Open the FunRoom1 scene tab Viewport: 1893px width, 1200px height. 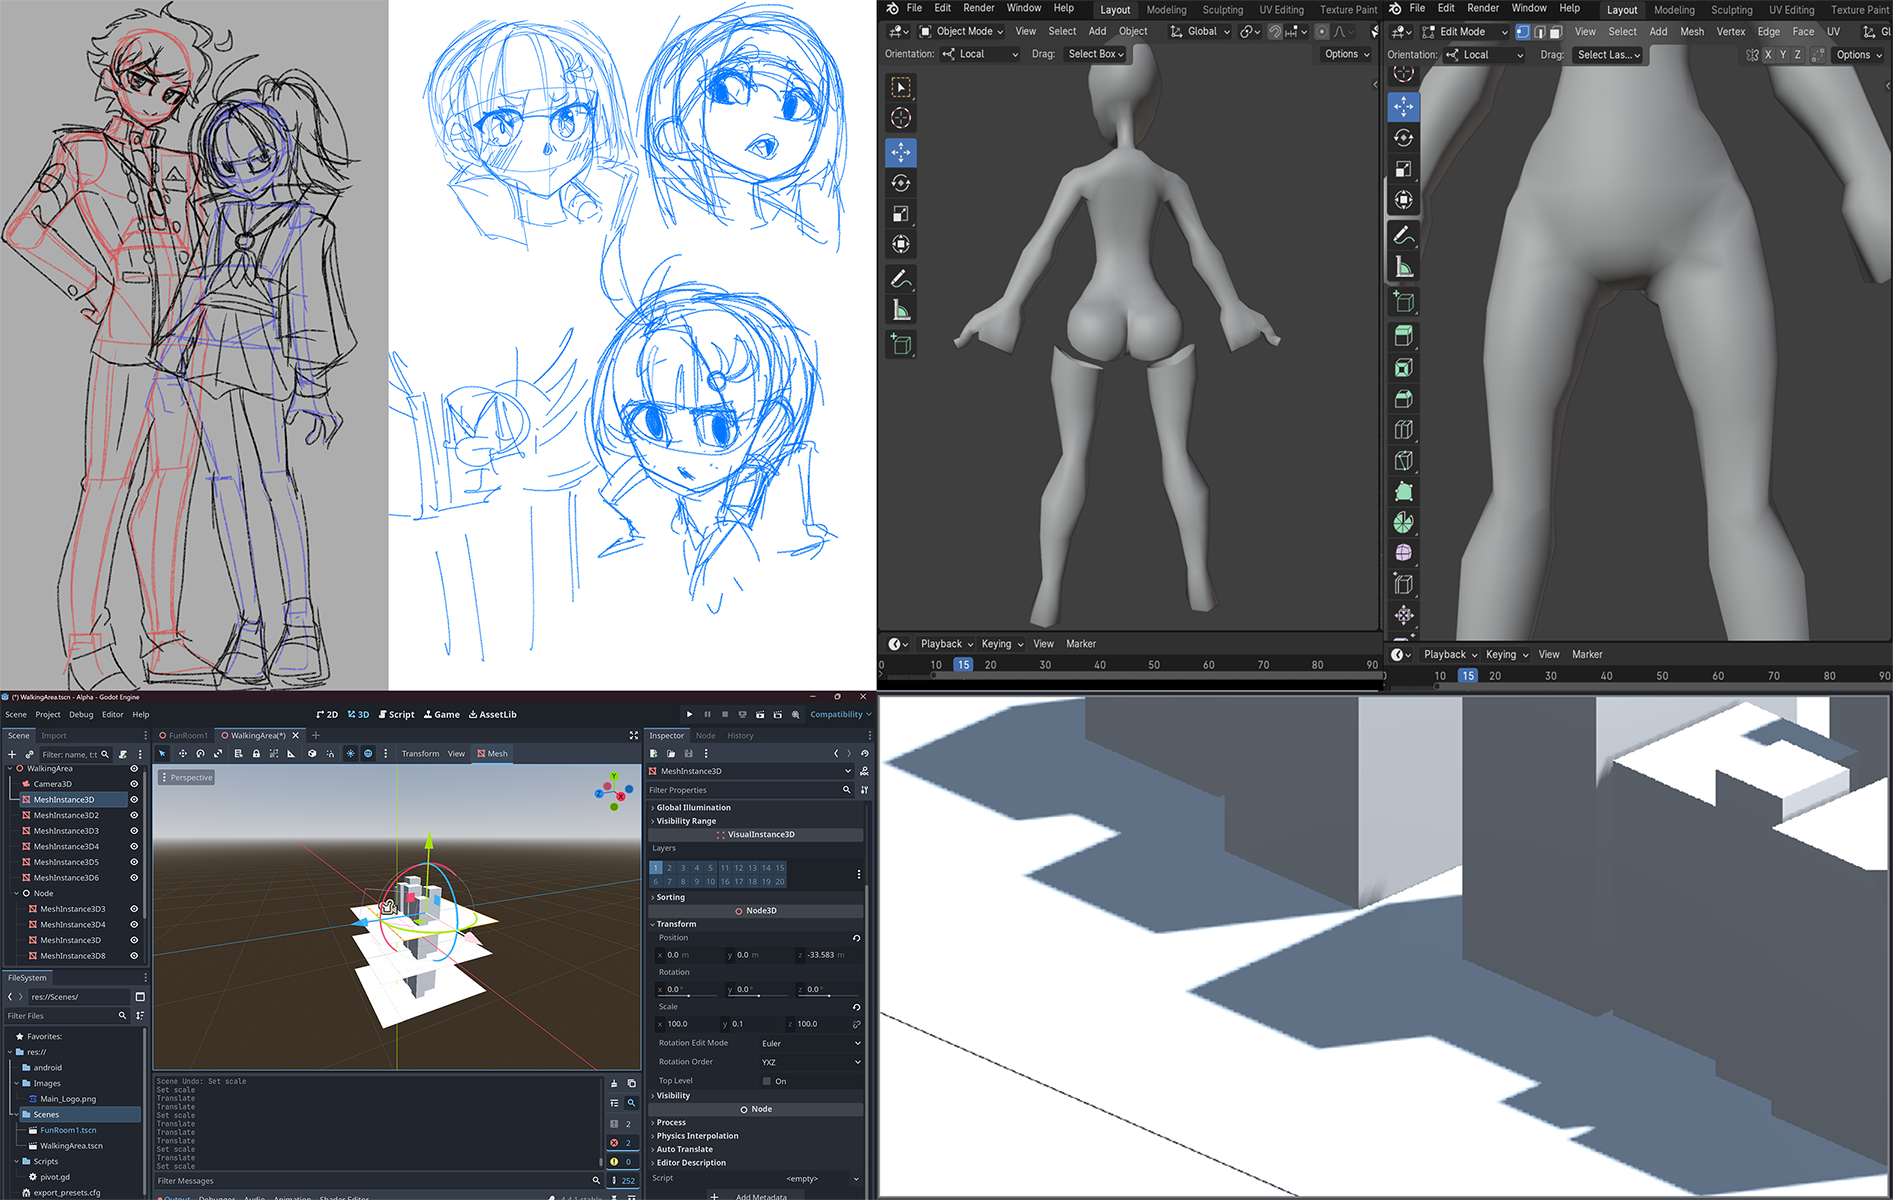pyautogui.click(x=184, y=736)
